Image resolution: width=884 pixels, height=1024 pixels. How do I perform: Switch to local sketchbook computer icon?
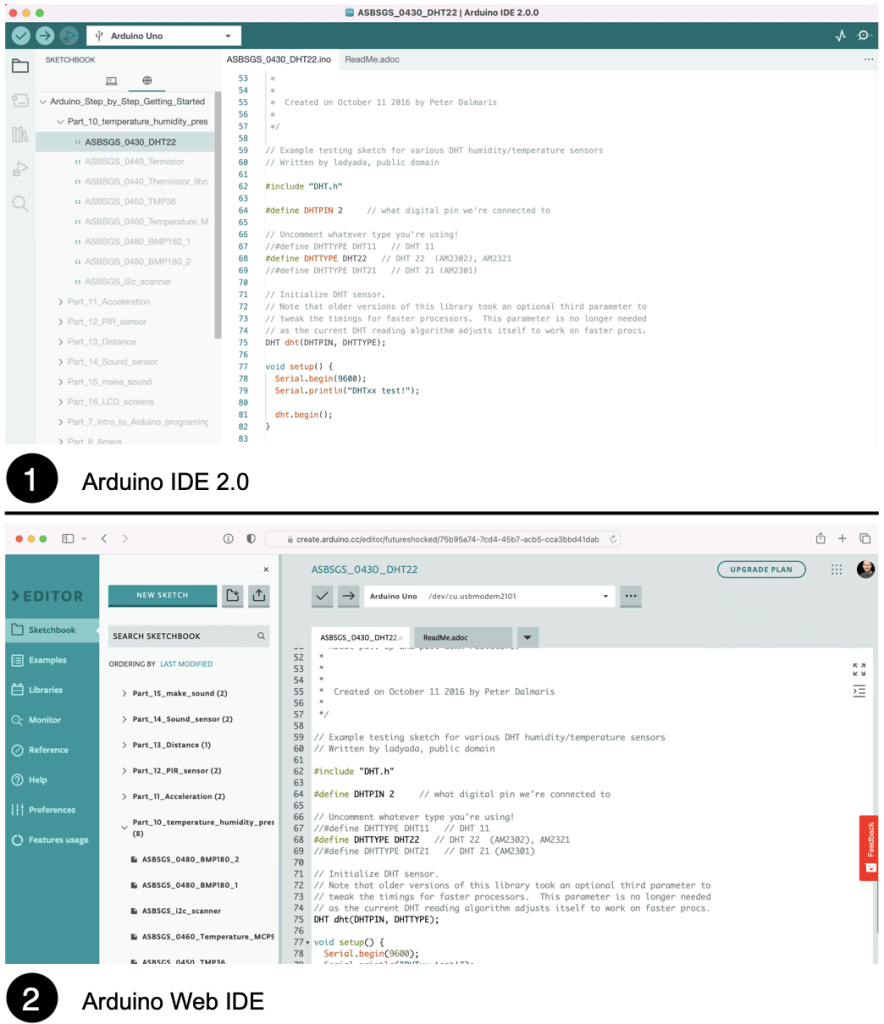[112, 81]
